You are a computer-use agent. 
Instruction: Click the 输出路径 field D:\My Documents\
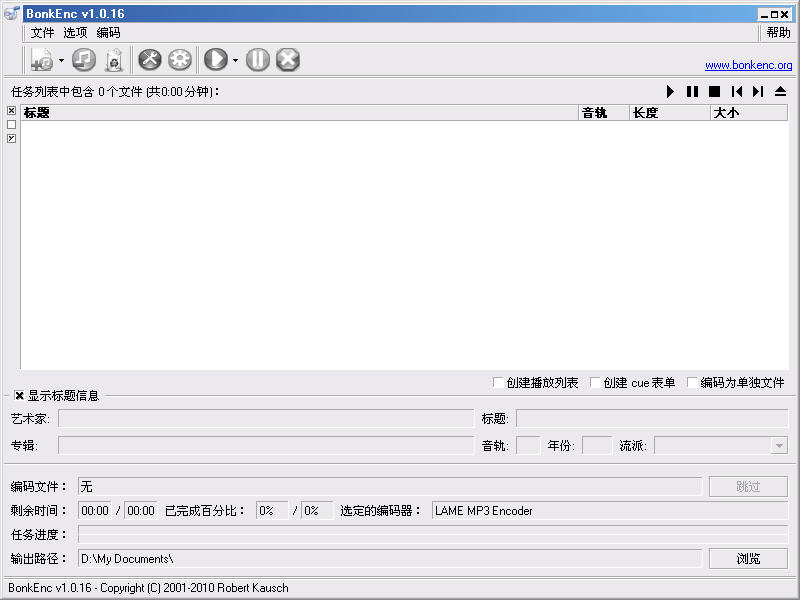coord(390,559)
